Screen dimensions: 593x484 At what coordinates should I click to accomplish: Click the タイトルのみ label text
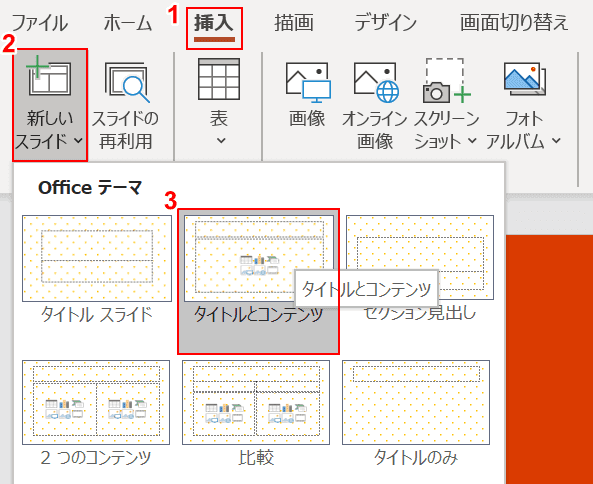(416, 458)
